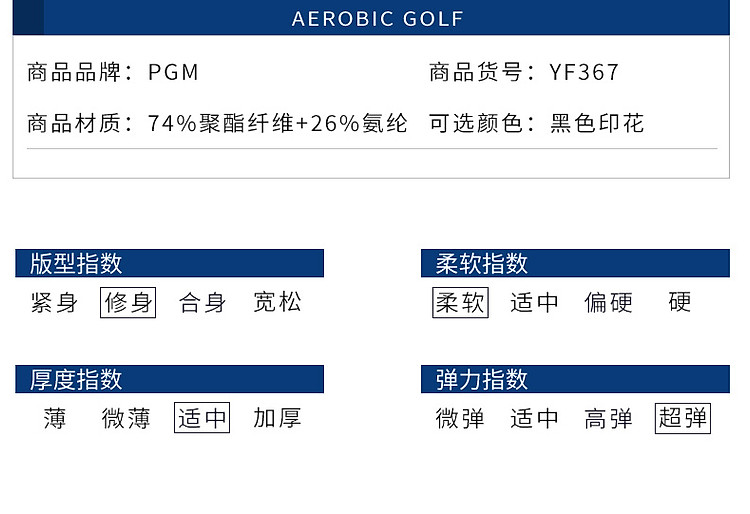This screenshot has width=750, height=514.
Task: Click the AEROBIC GOLF header banner
Action: (x=378, y=19)
